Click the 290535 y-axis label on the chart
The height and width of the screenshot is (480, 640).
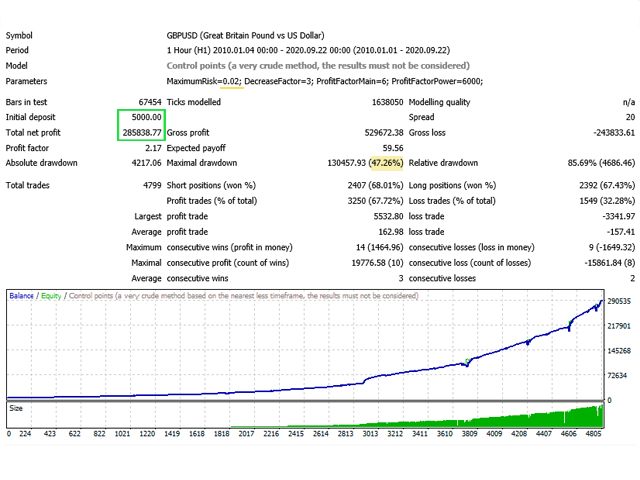coord(619,301)
